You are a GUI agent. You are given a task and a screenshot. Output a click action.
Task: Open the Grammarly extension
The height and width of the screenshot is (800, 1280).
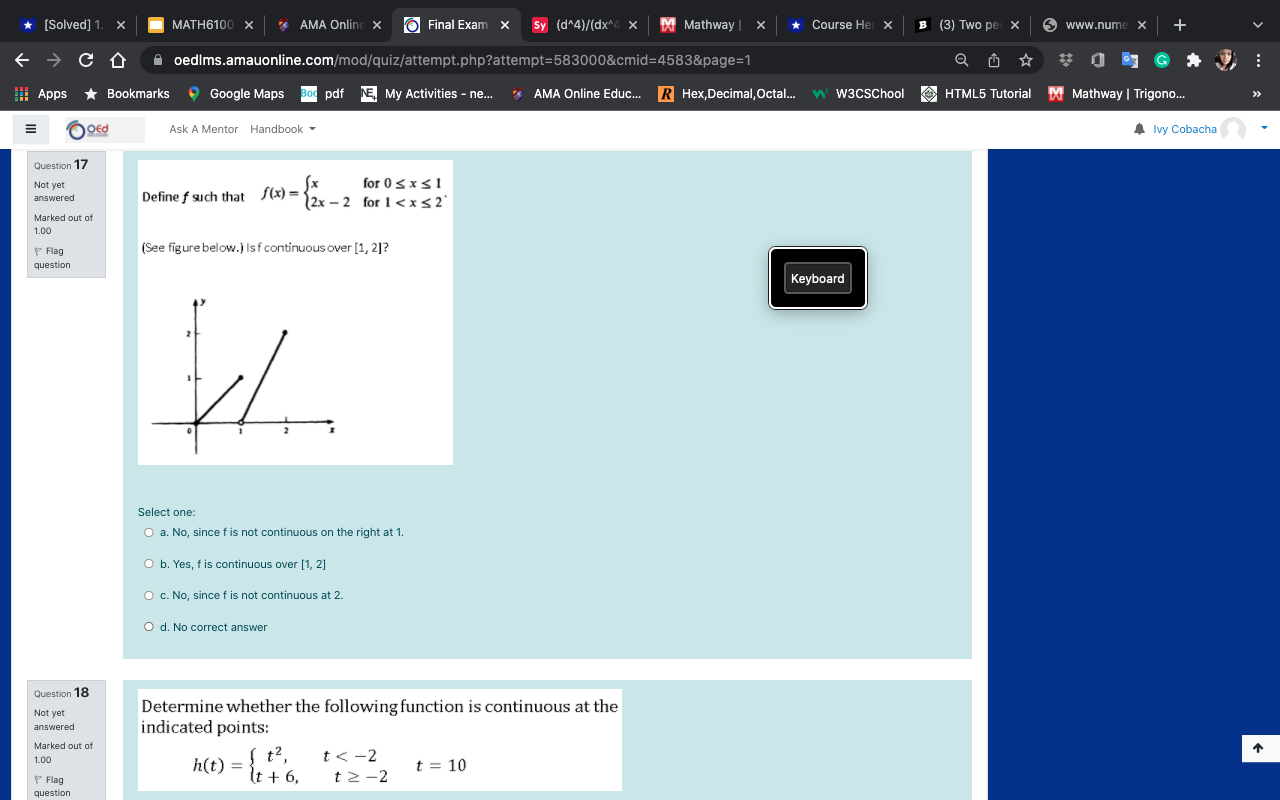click(x=1161, y=60)
